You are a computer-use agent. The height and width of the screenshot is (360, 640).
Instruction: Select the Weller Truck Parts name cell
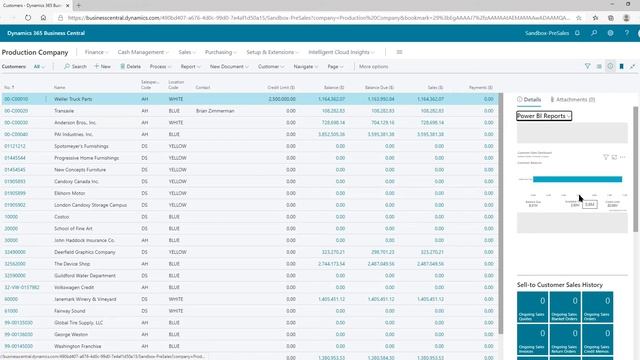(73, 99)
